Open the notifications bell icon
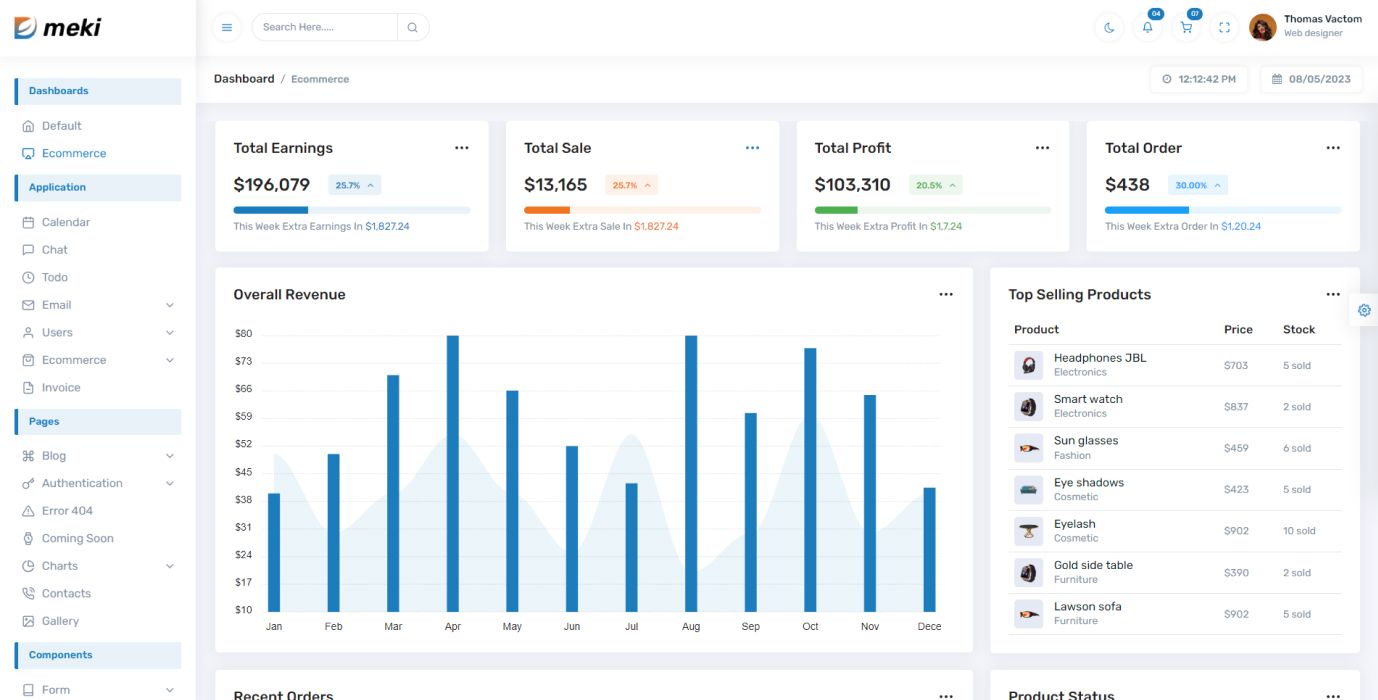 click(1147, 27)
